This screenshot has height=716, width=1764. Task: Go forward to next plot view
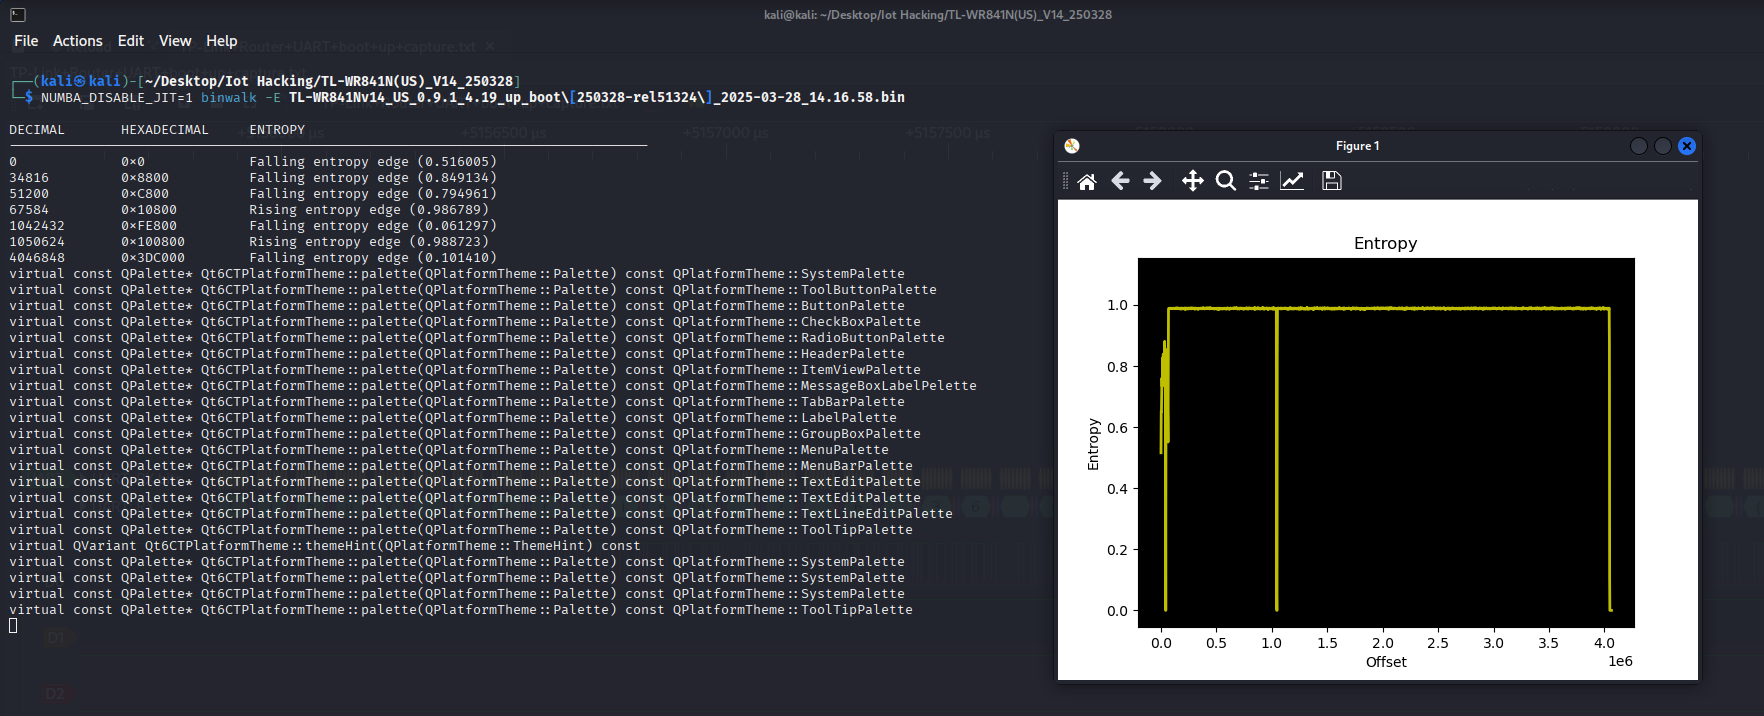(x=1152, y=181)
